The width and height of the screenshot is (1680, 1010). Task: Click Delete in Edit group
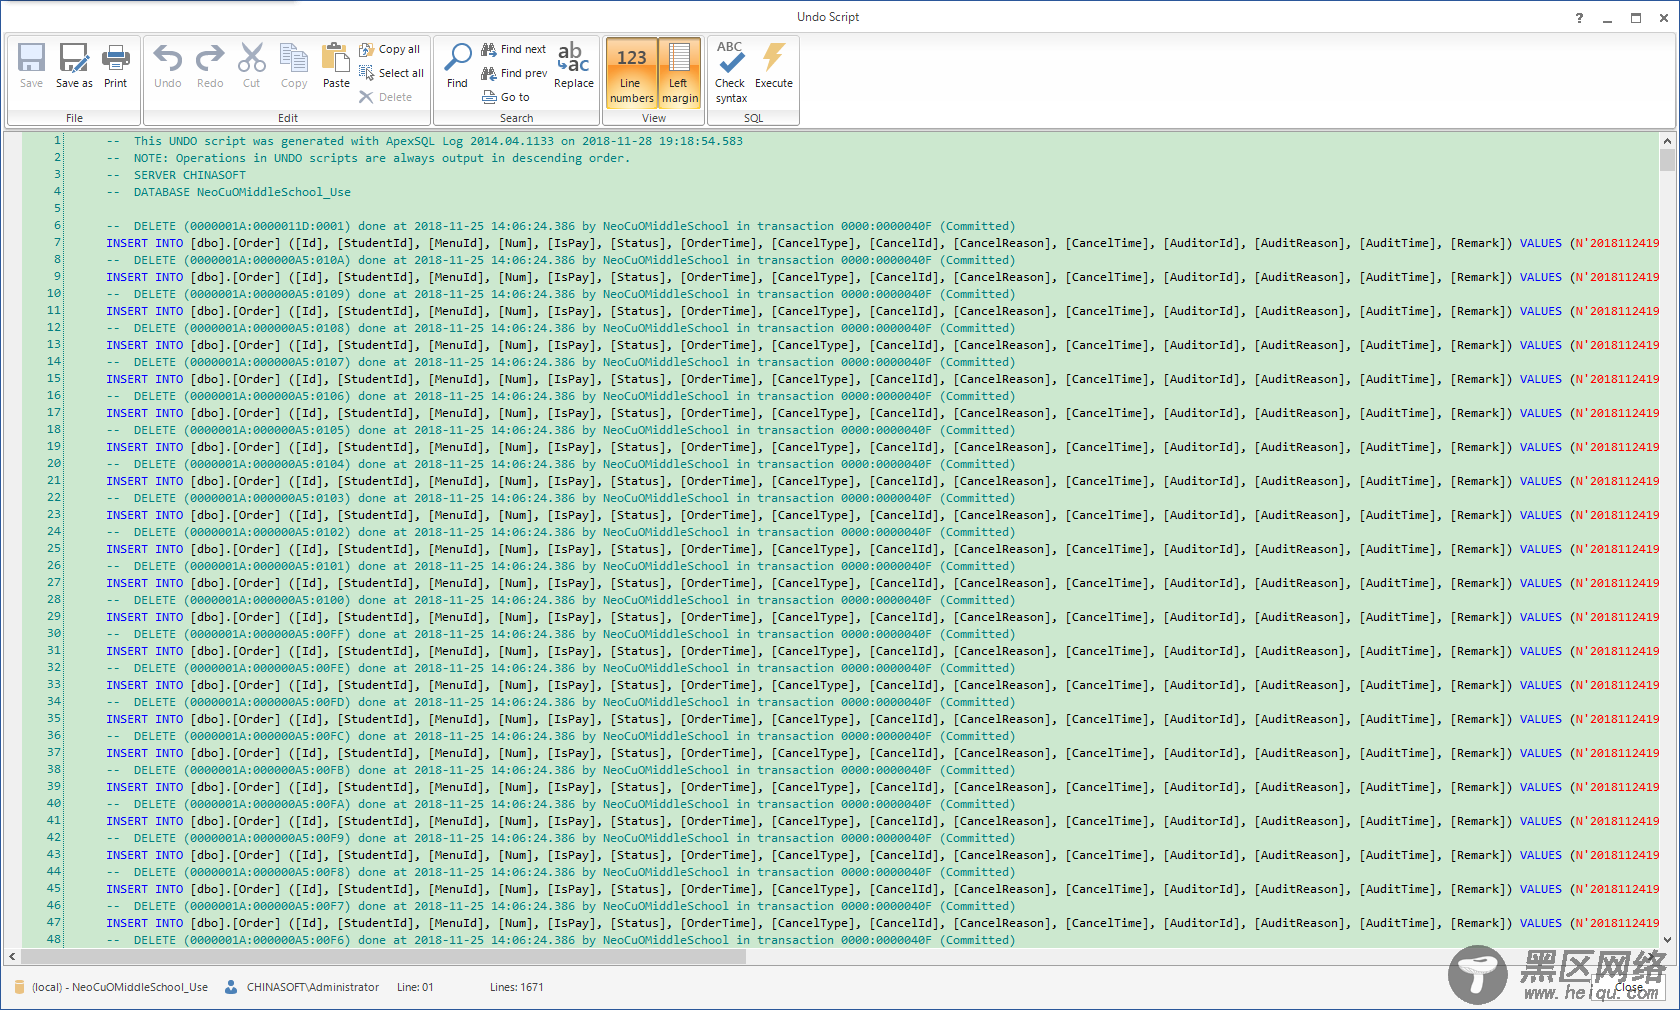pyautogui.click(x=386, y=97)
